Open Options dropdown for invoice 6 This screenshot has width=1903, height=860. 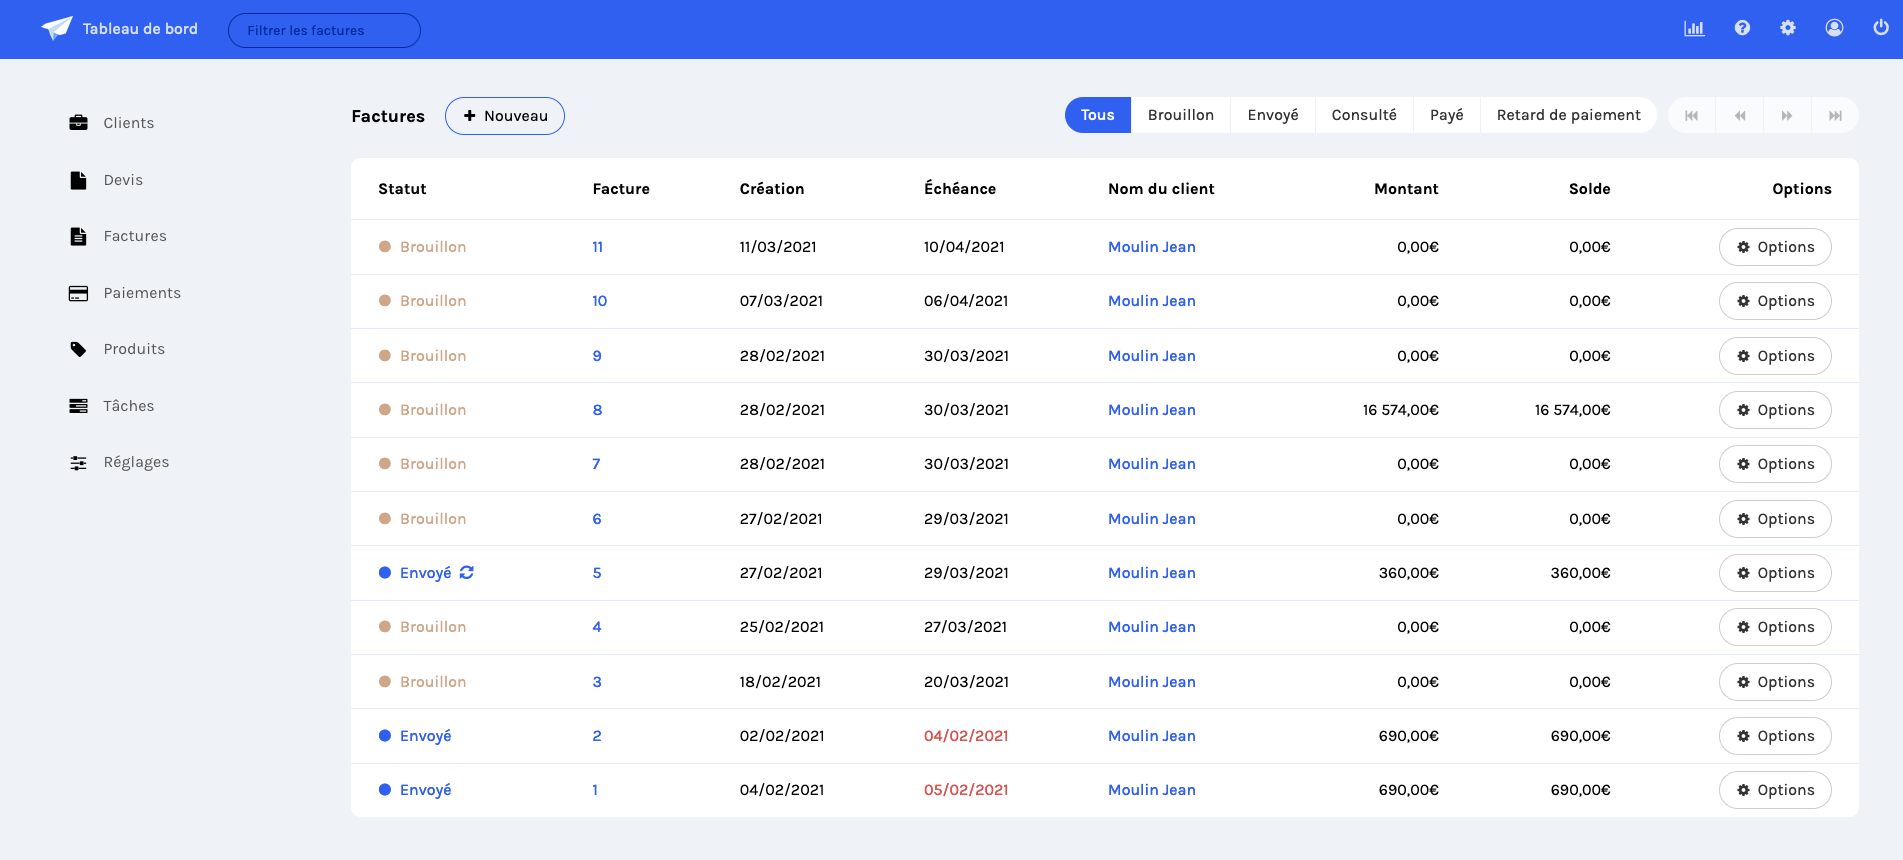1775,519
